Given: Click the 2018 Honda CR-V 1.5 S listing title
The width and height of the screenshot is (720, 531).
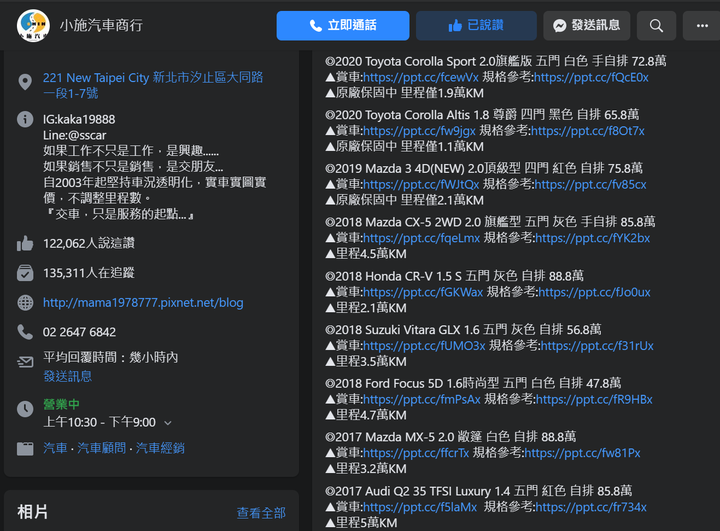Looking at the screenshot, I should pyautogui.click(x=454, y=276).
